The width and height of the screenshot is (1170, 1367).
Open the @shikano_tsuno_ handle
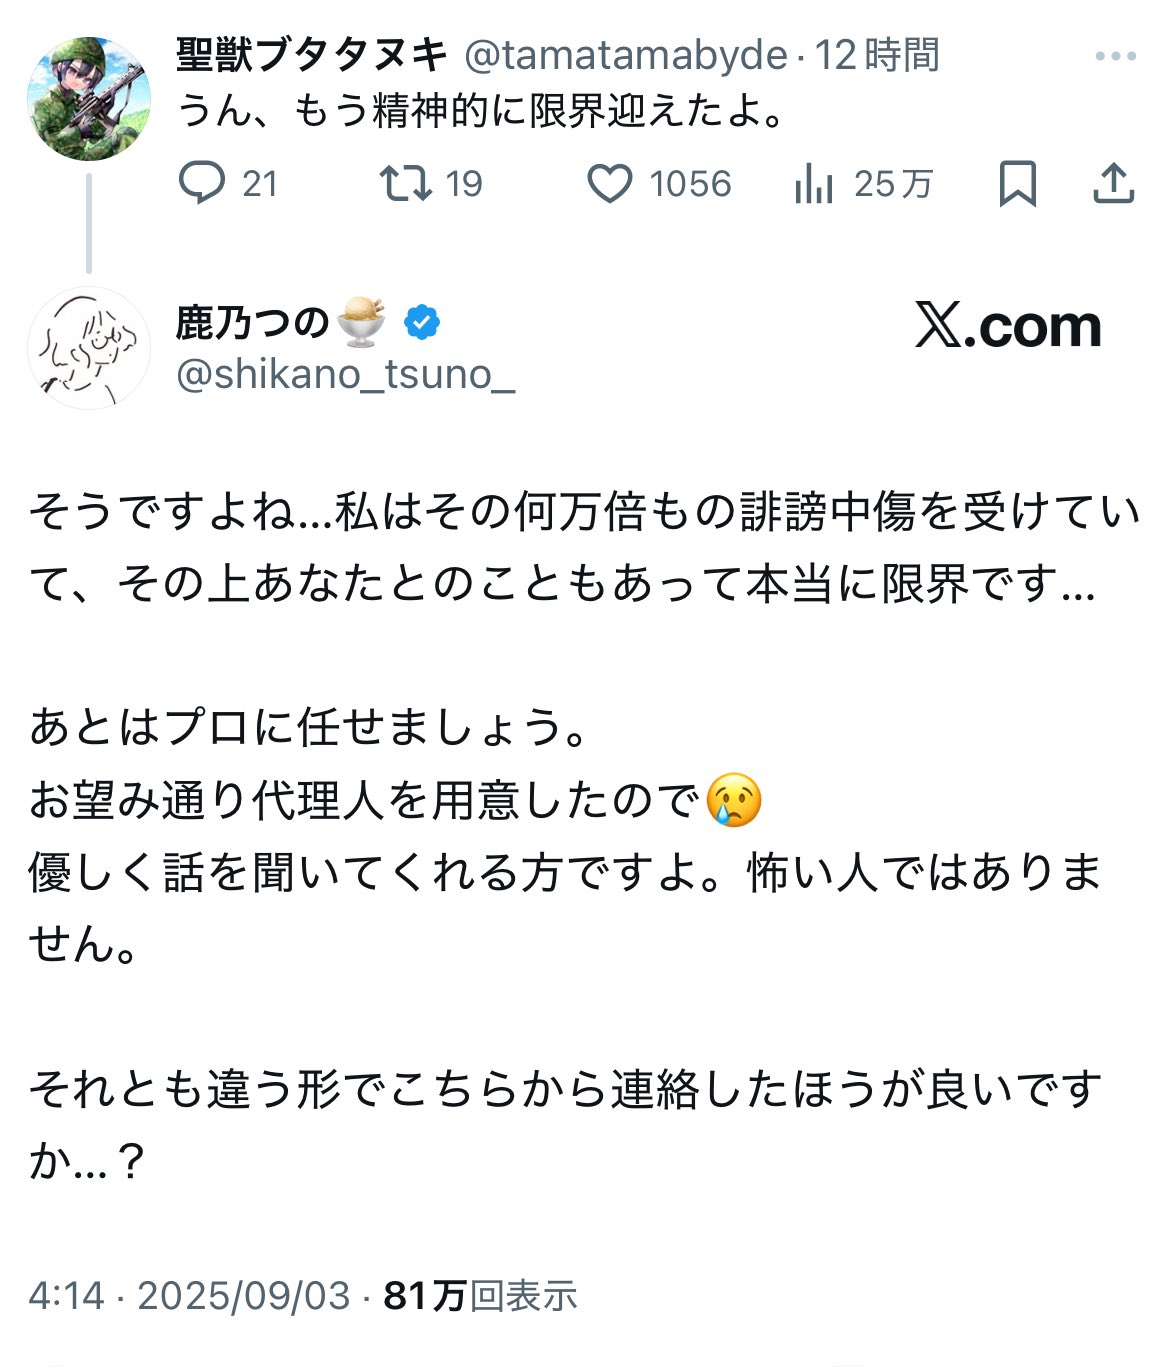coord(345,374)
